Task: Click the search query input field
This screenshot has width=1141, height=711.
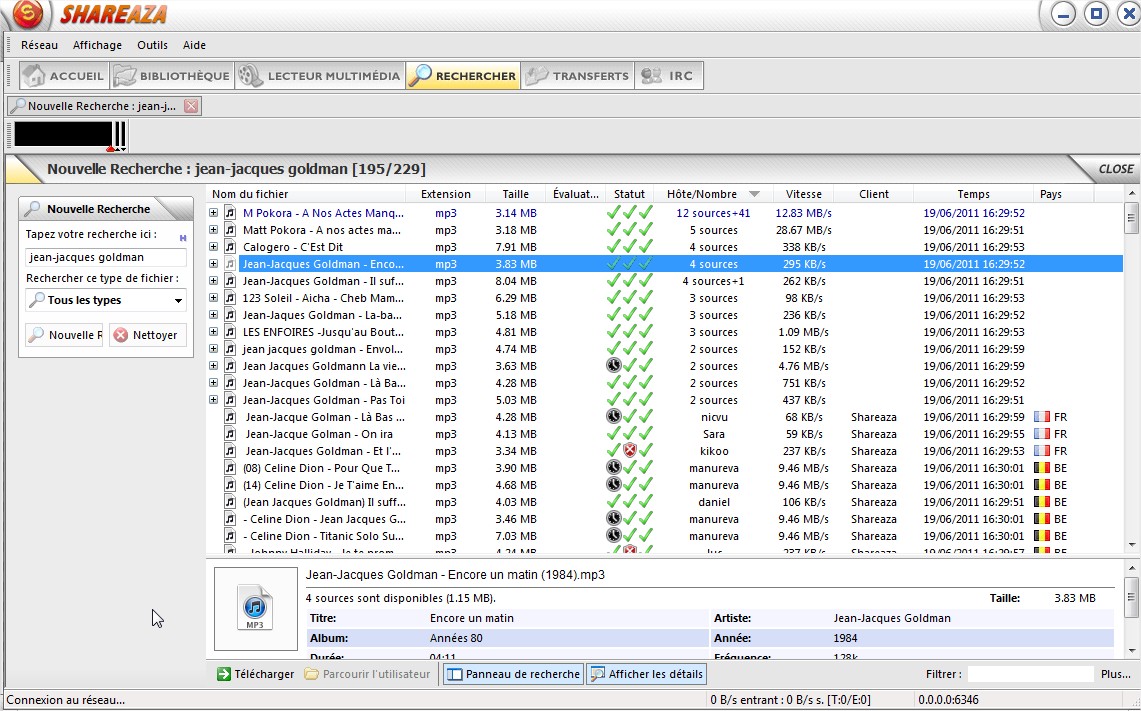Action: [106, 257]
